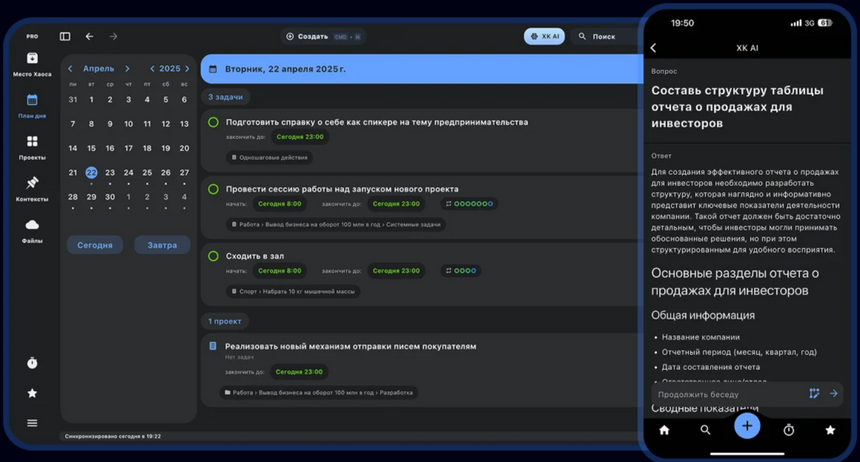Toggle the sidebar panel layout icon

pyautogui.click(x=65, y=37)
